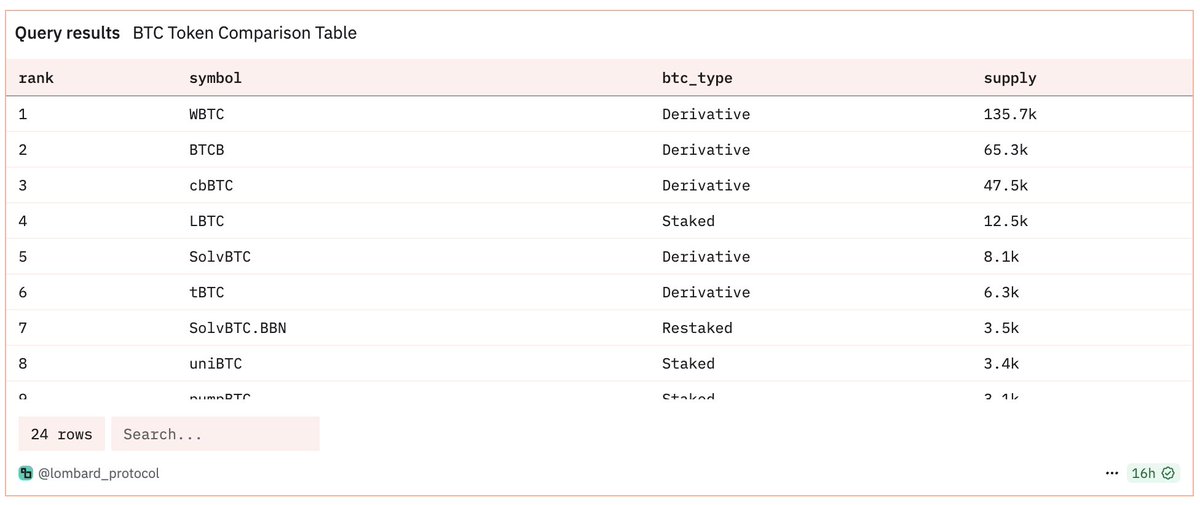Select the WBTC symbol cell
Viewport: 1200px width, 505px height.
click(x=206, y=114)
